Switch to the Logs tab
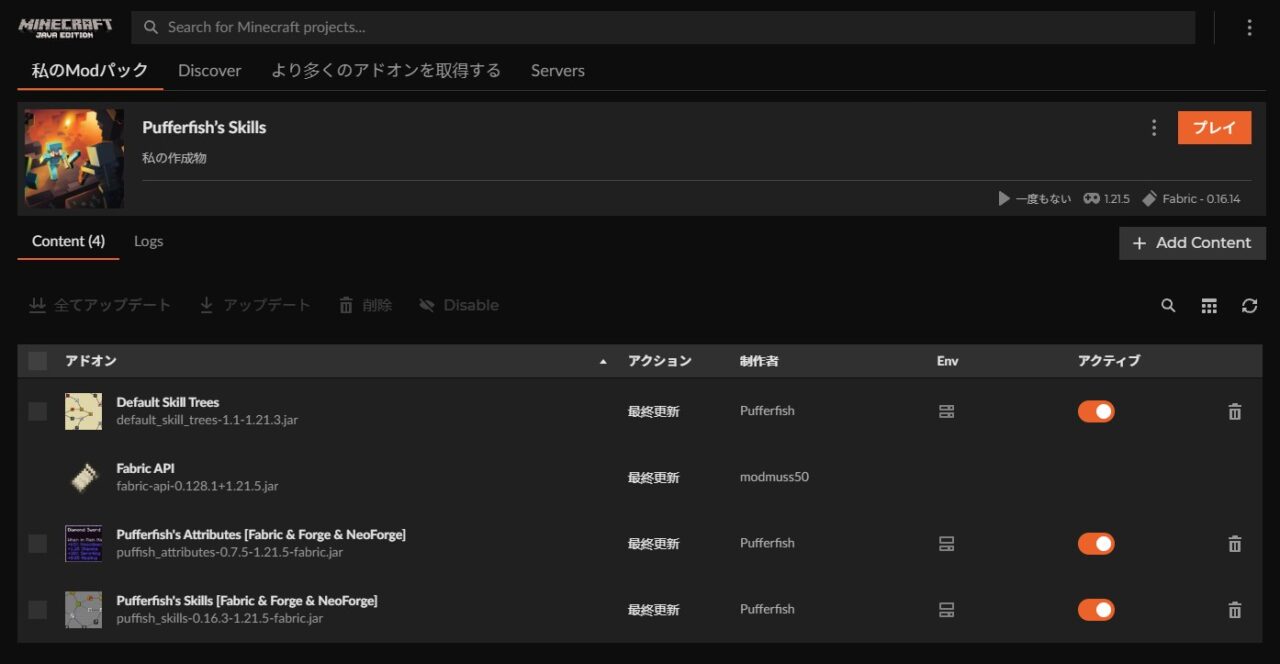 pos(148,241)
